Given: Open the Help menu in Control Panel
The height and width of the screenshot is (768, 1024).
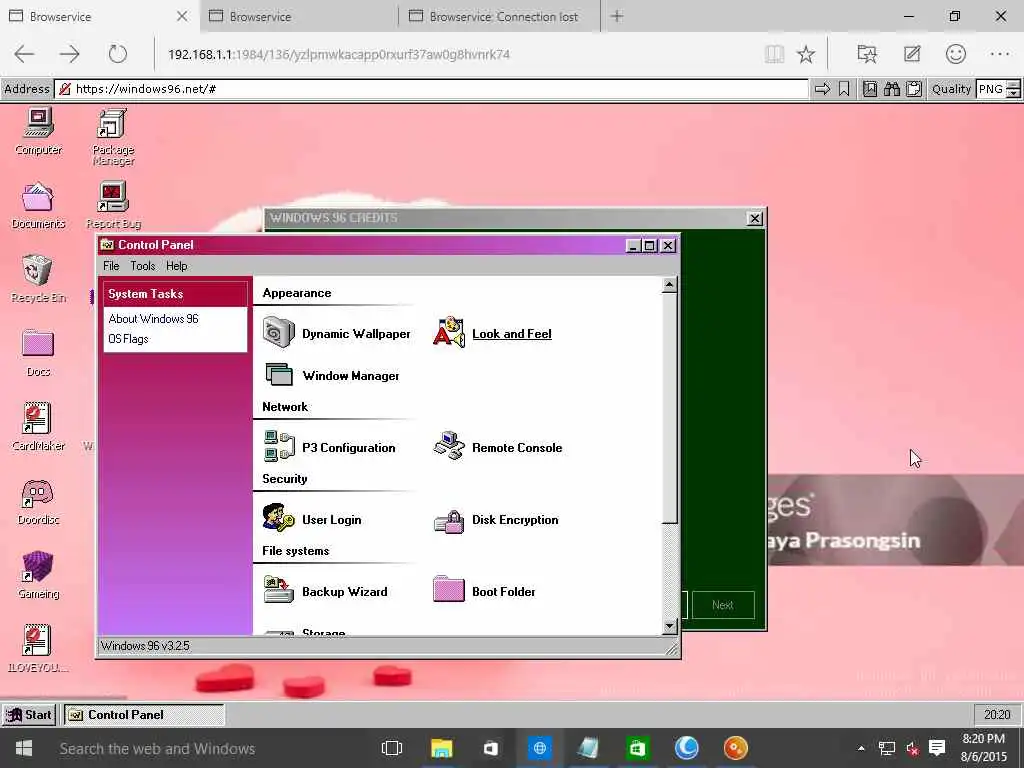Looking at the screenshot, I should (x=176, y=266).
